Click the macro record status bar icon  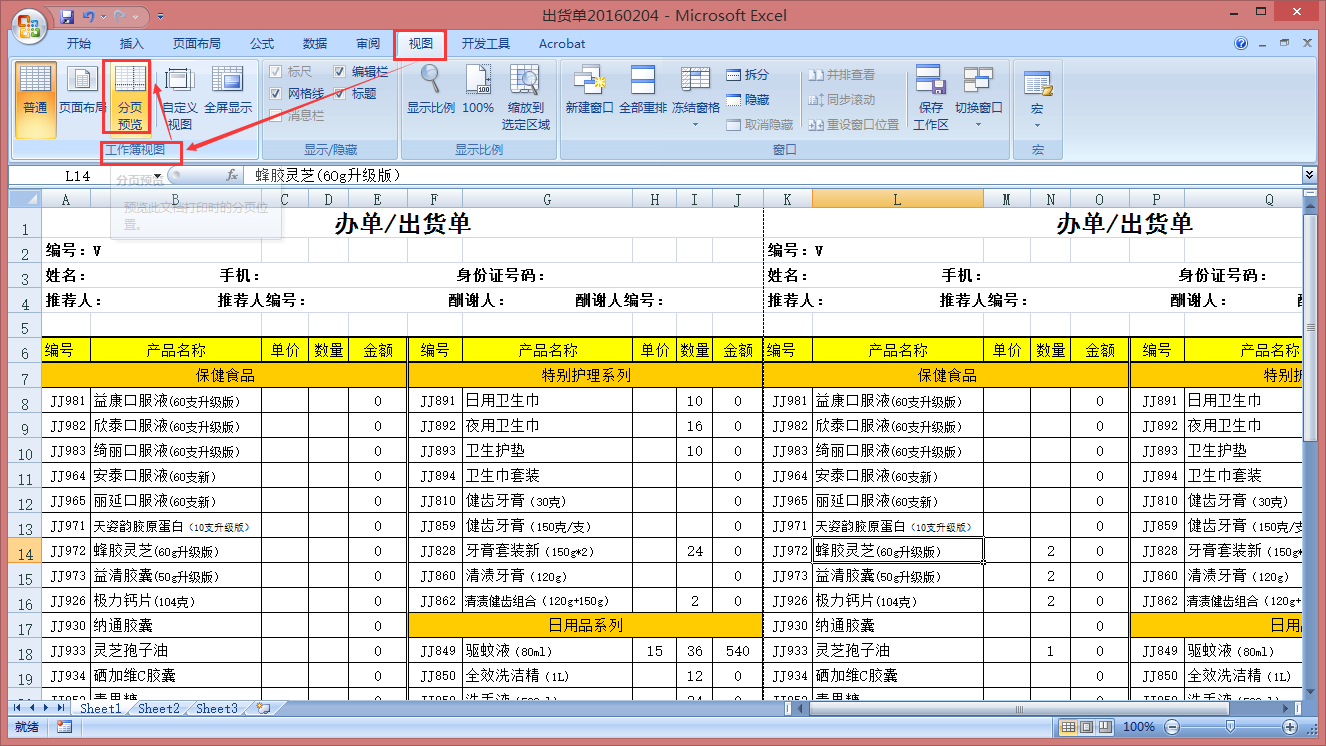tap(64, 727)
